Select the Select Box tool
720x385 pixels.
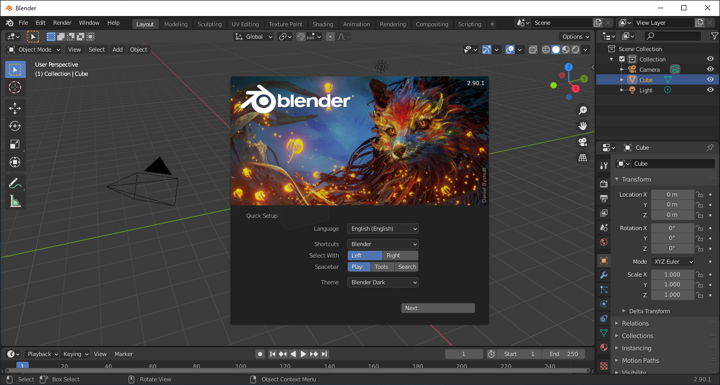15,69
